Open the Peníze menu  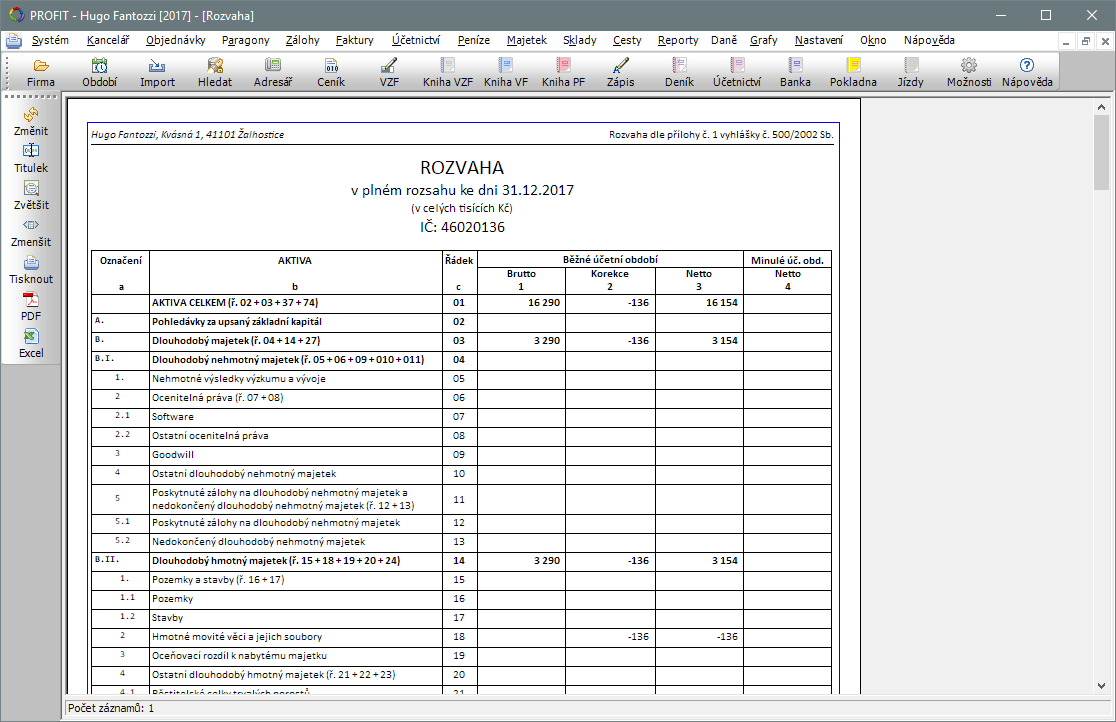(473, 41)
